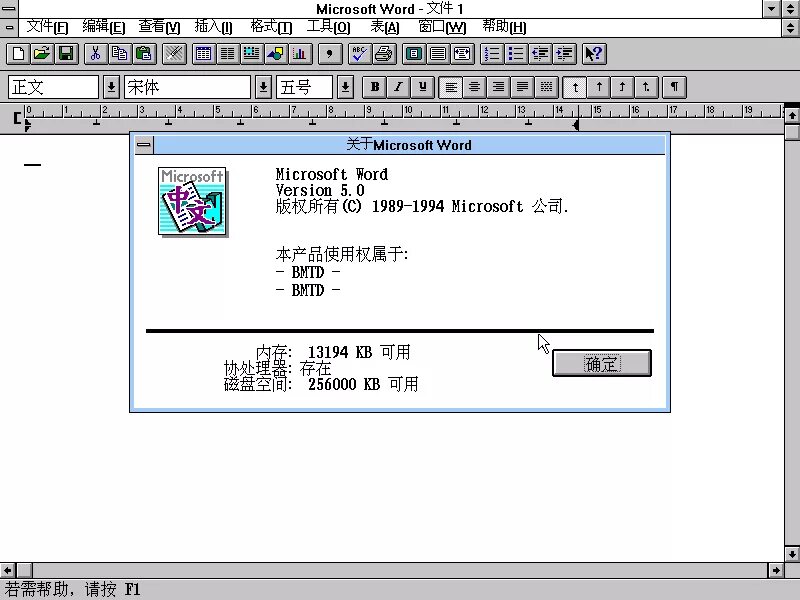Open the 窗口(W) menu

coord(442,27)
